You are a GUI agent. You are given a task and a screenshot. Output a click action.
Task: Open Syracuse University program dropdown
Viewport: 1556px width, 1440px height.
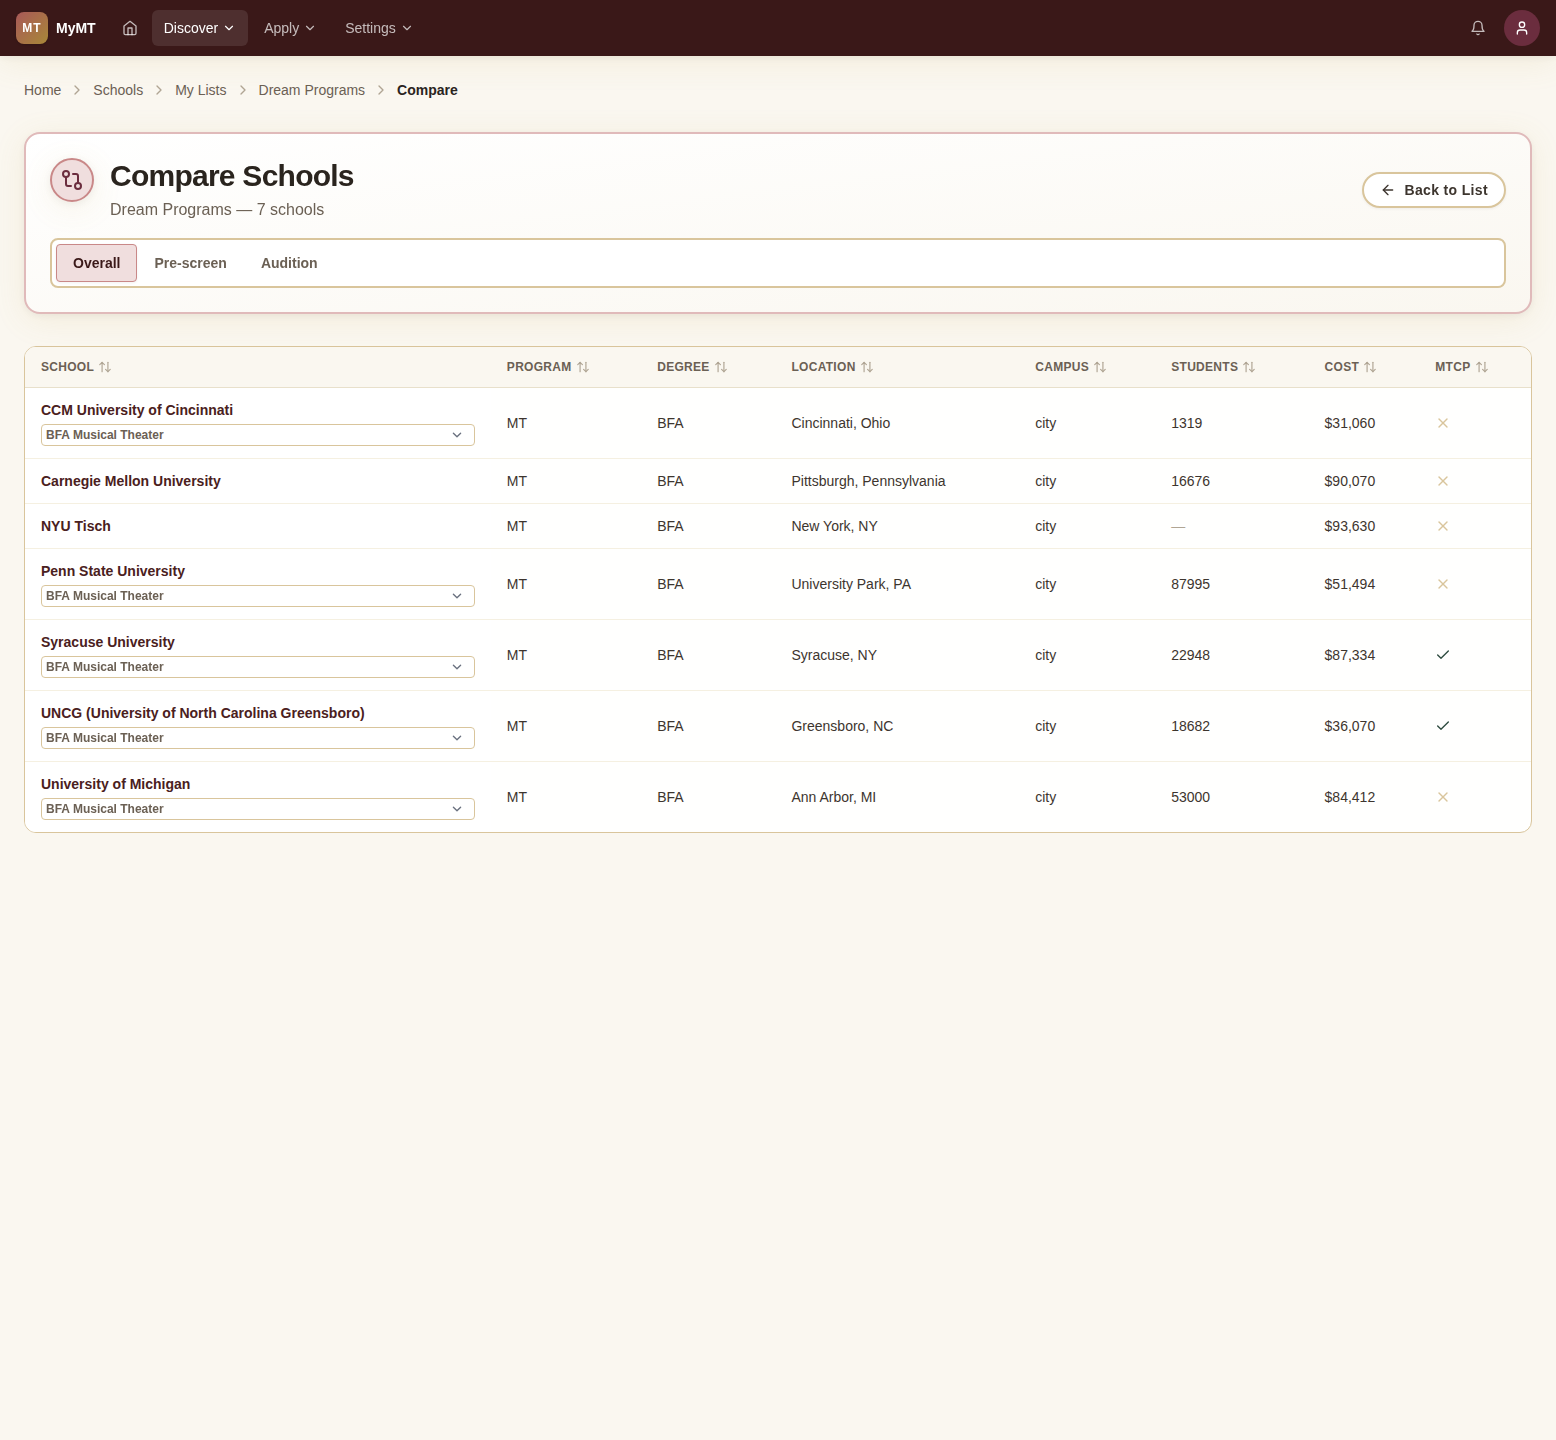coord(257,667)
